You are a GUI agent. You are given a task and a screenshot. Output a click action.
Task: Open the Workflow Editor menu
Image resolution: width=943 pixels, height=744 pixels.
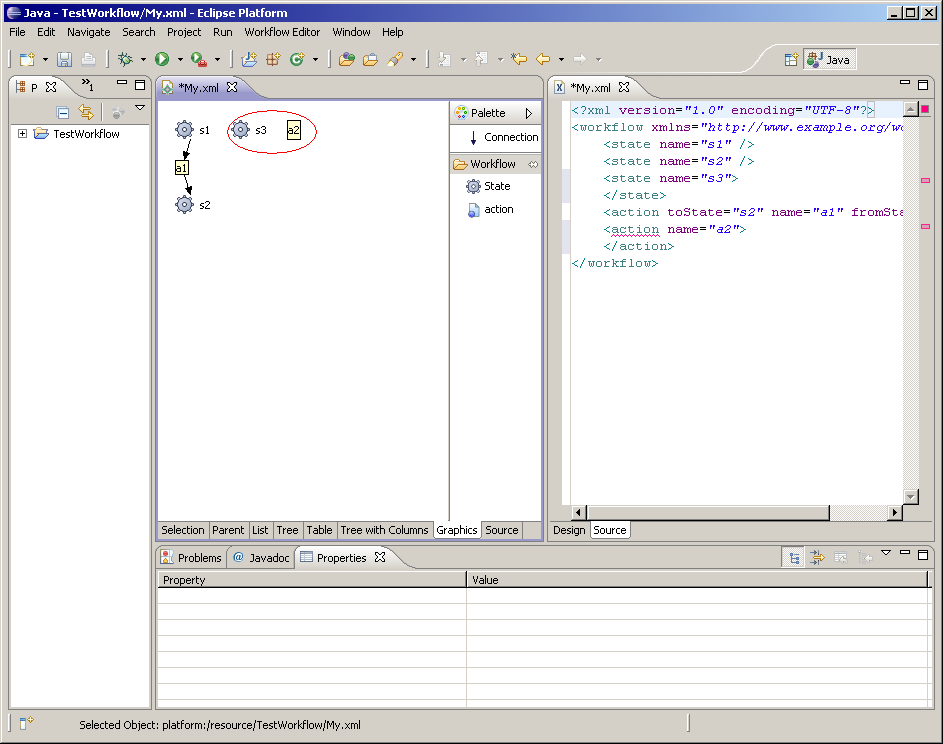[x=282, y=32]
